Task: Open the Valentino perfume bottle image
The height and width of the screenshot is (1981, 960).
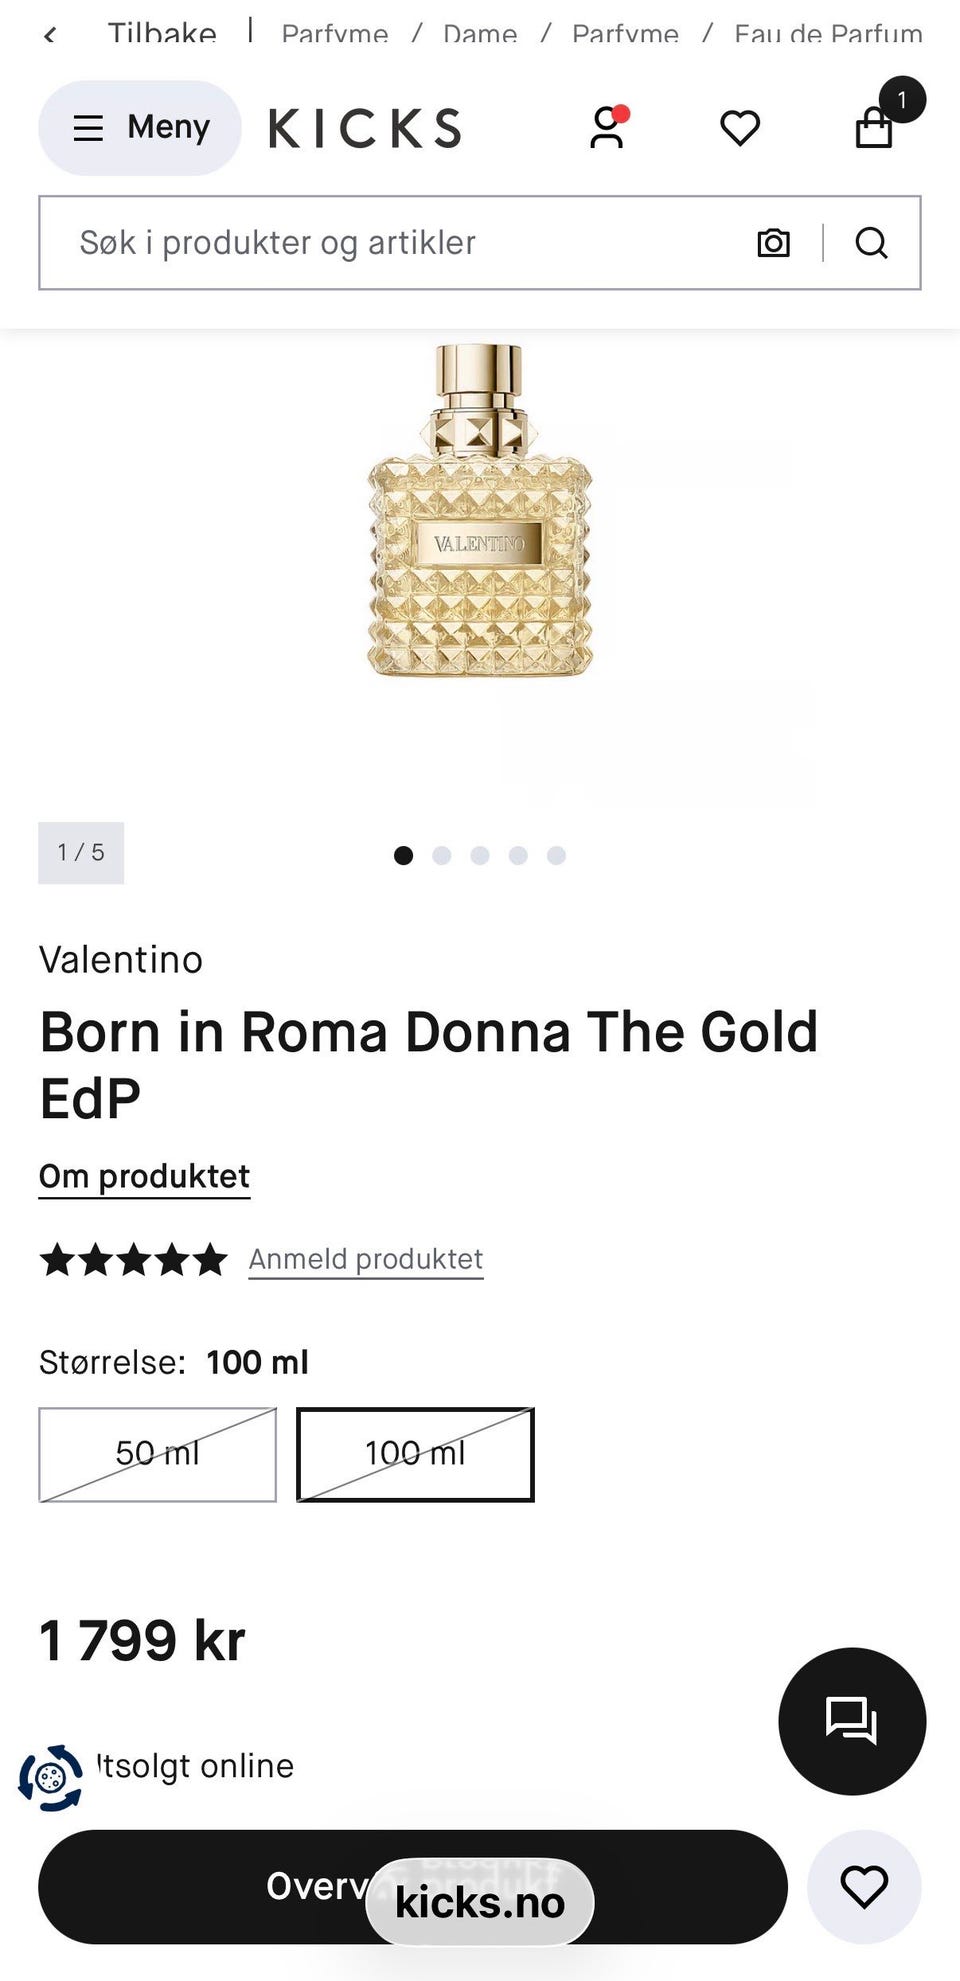Action: tap(480, 510)
